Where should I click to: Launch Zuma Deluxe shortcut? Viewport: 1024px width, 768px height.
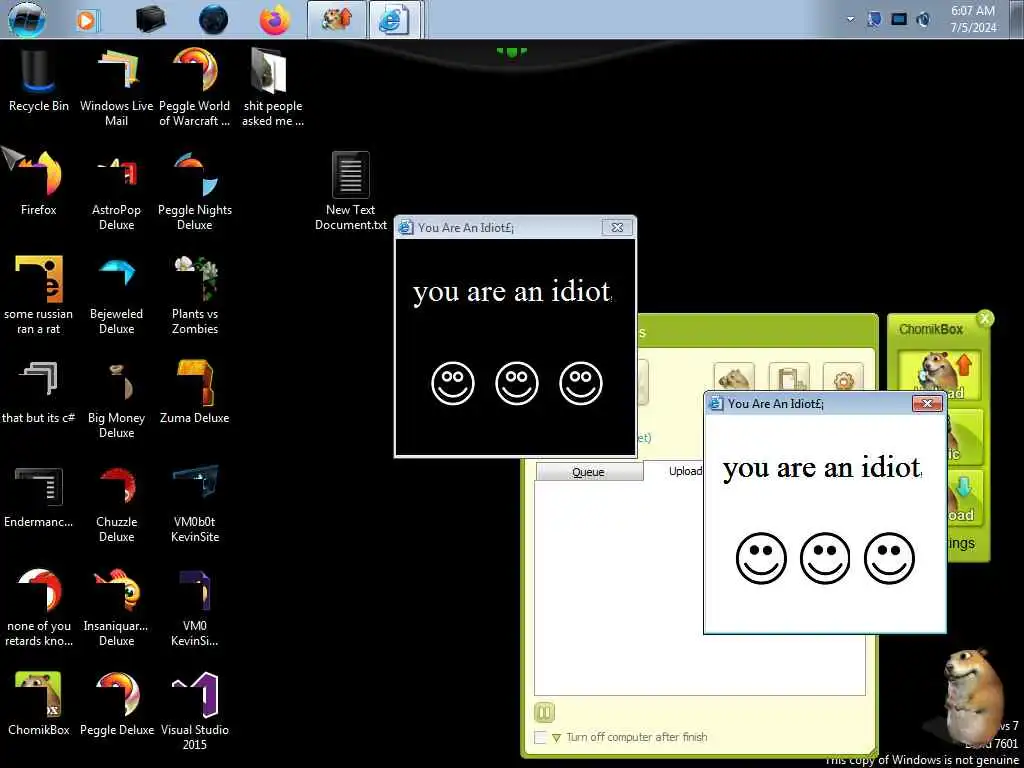click(195, 392)
